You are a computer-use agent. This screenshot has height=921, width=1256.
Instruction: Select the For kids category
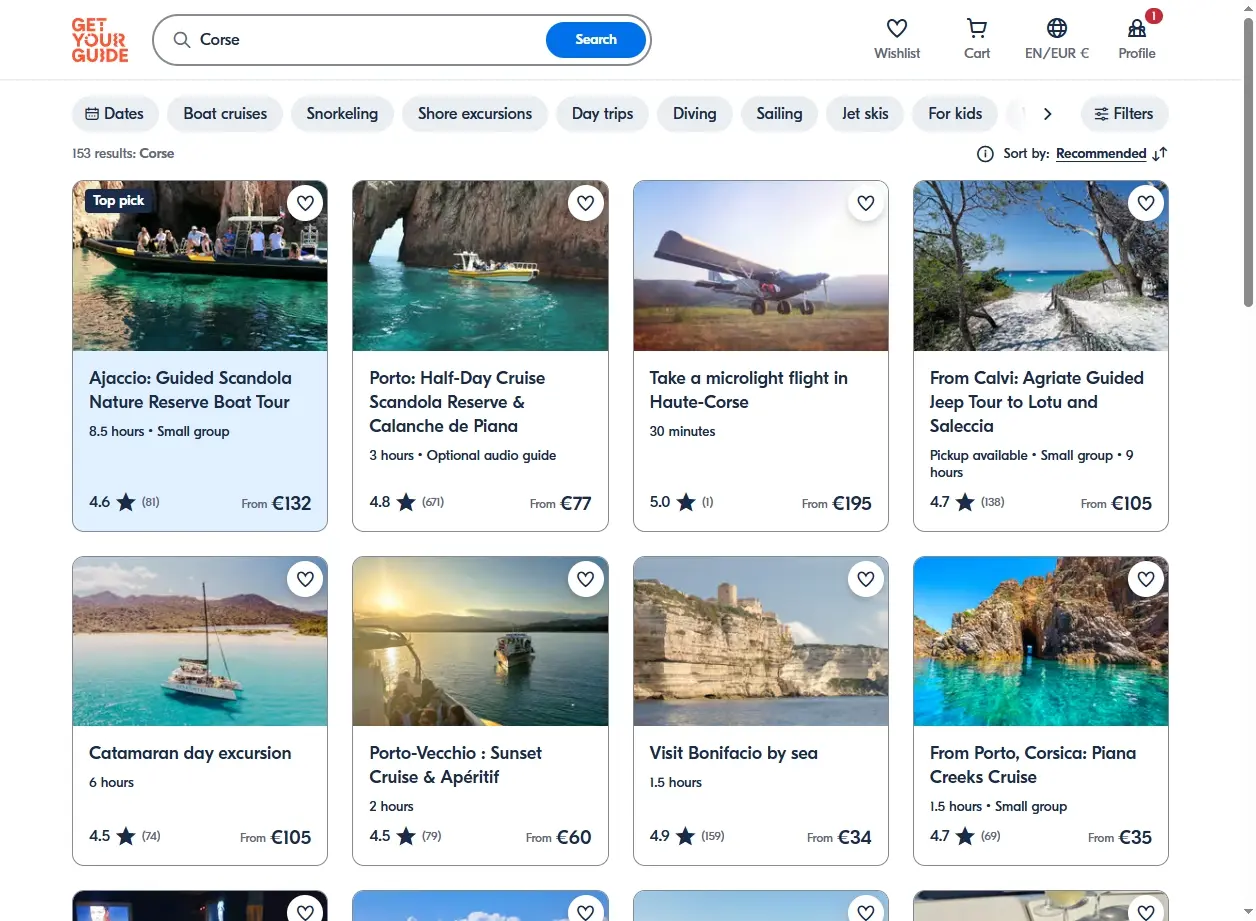pos(955,114)
